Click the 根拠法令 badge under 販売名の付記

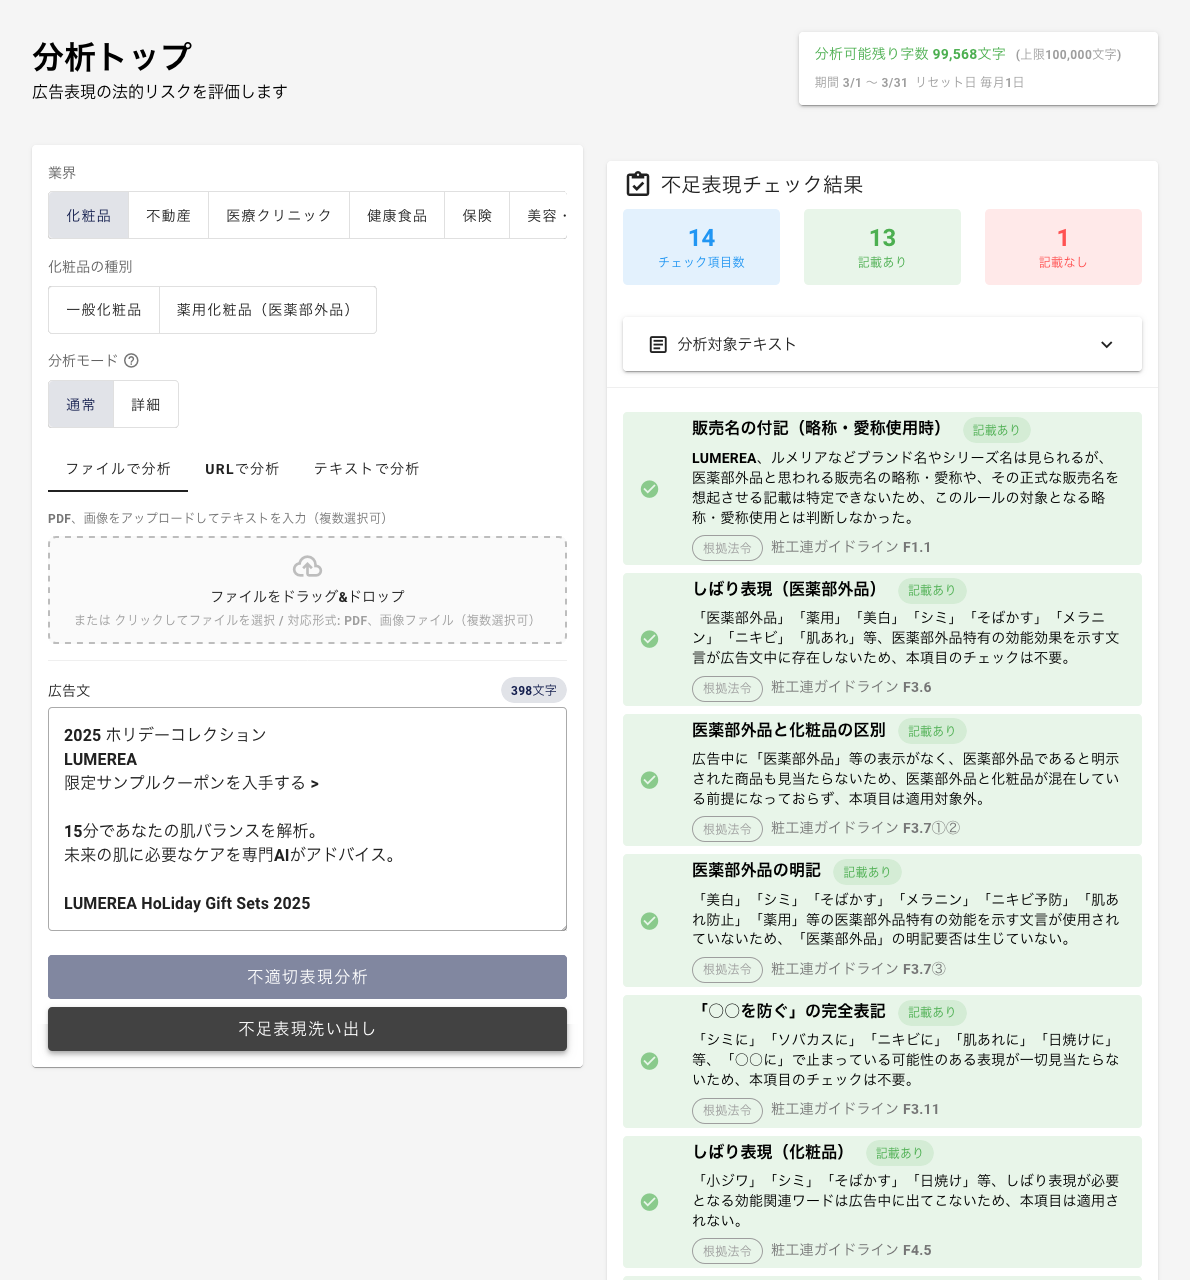727,548
